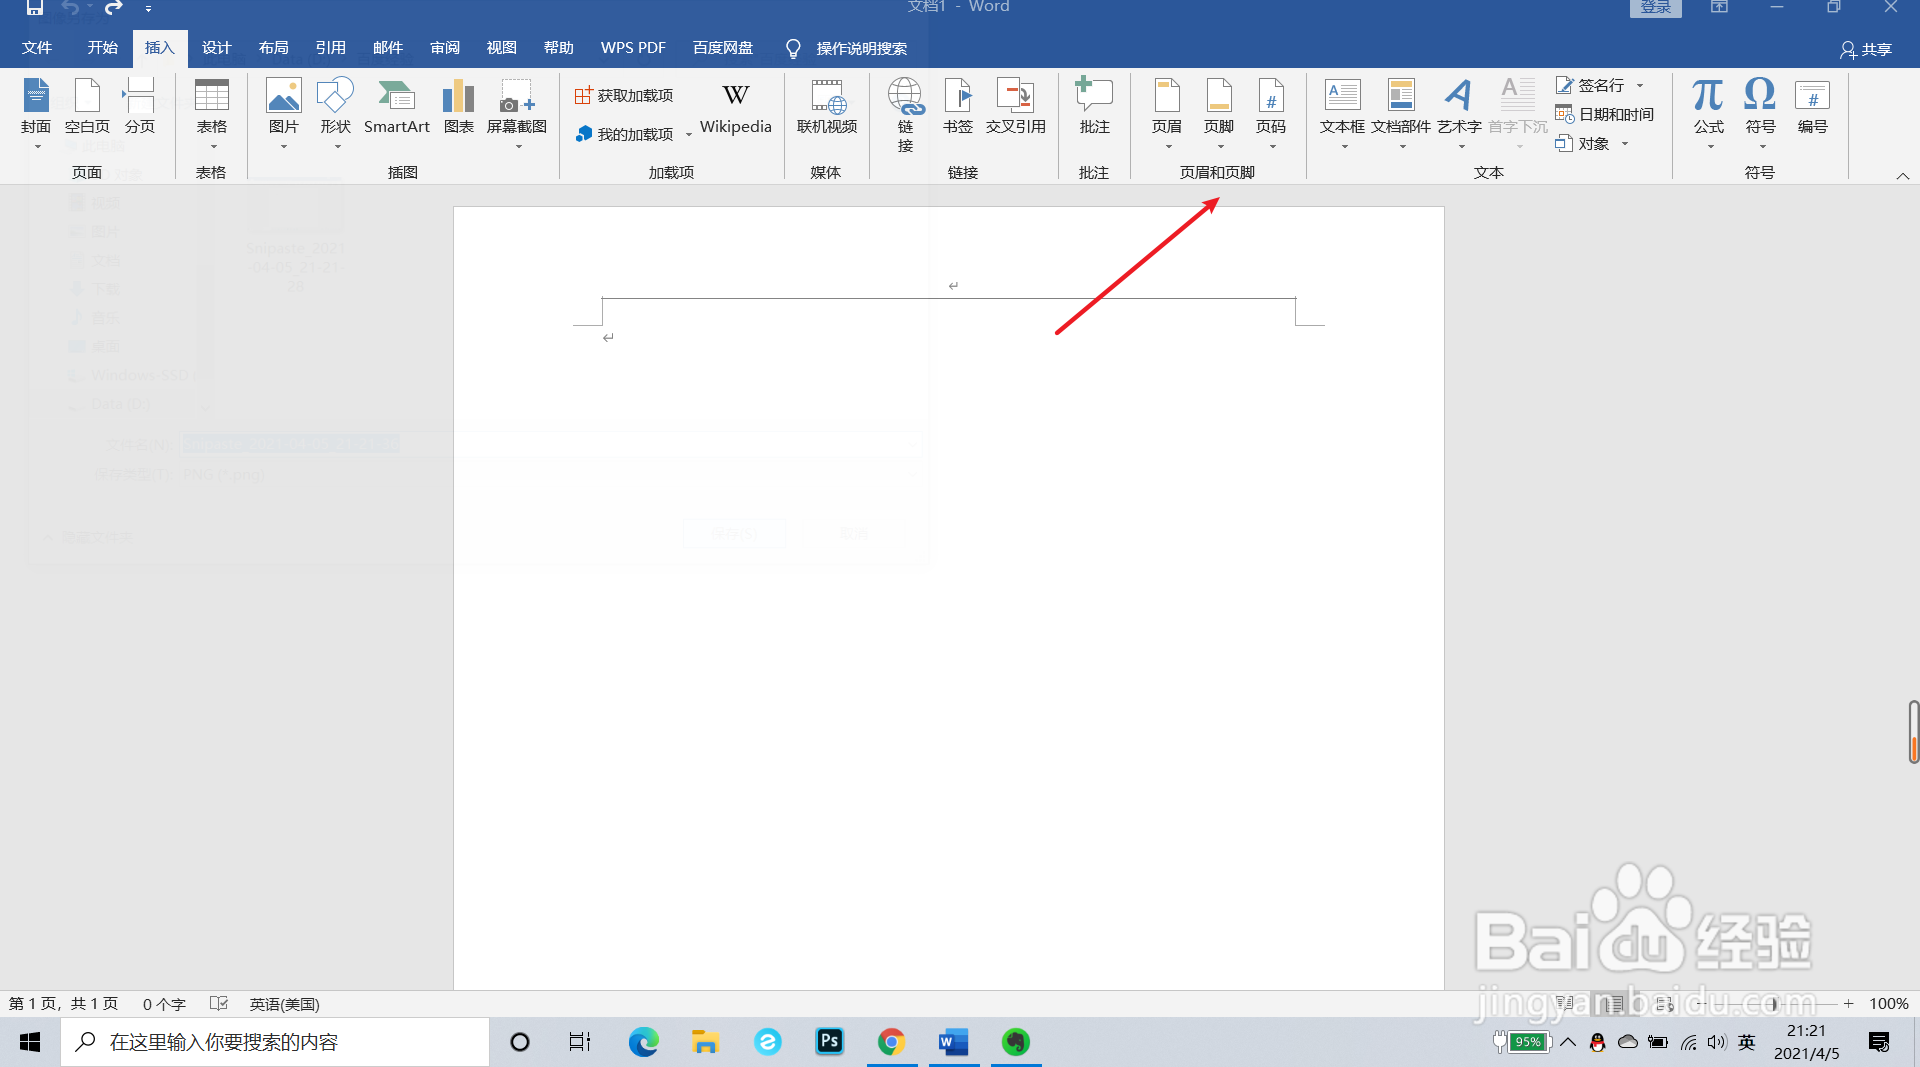
Task: Expand the picture (图片) dropdown arrow
Action: click(284, 147)
